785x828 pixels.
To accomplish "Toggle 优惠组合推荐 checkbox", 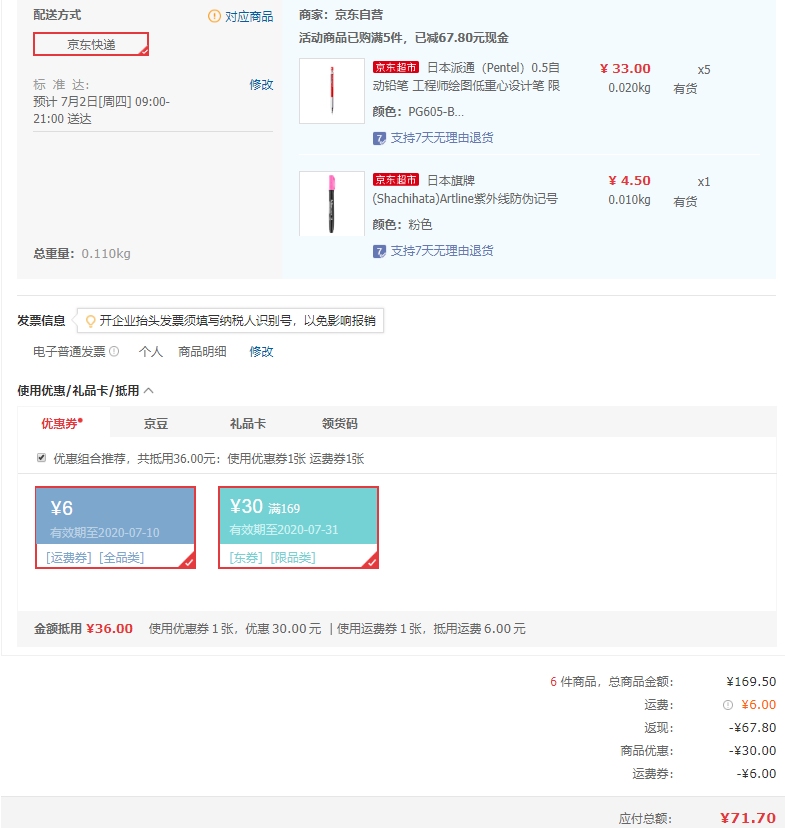I will point(41,458).
